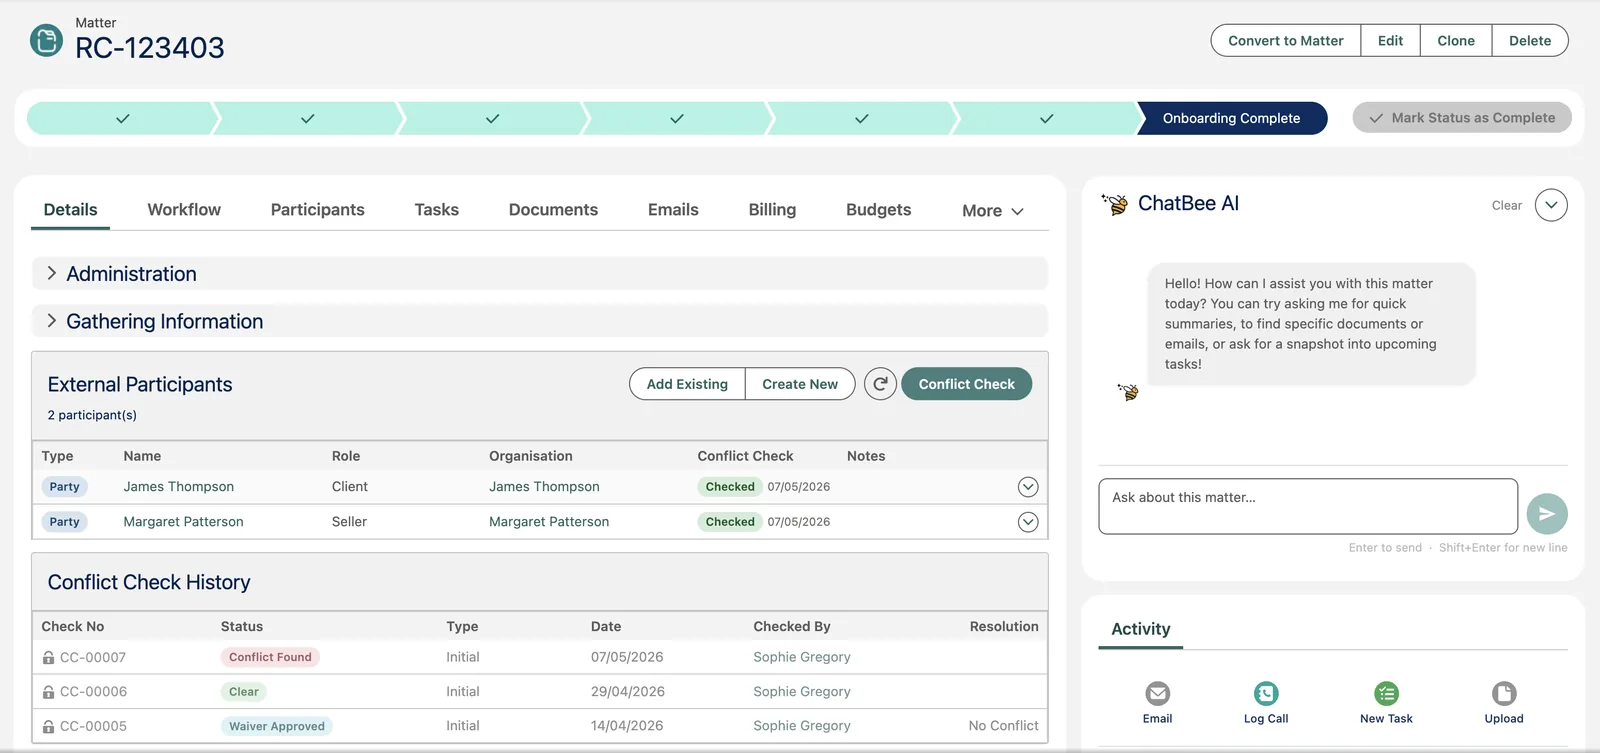Open the James Thompson participant link

click(178, 487)
